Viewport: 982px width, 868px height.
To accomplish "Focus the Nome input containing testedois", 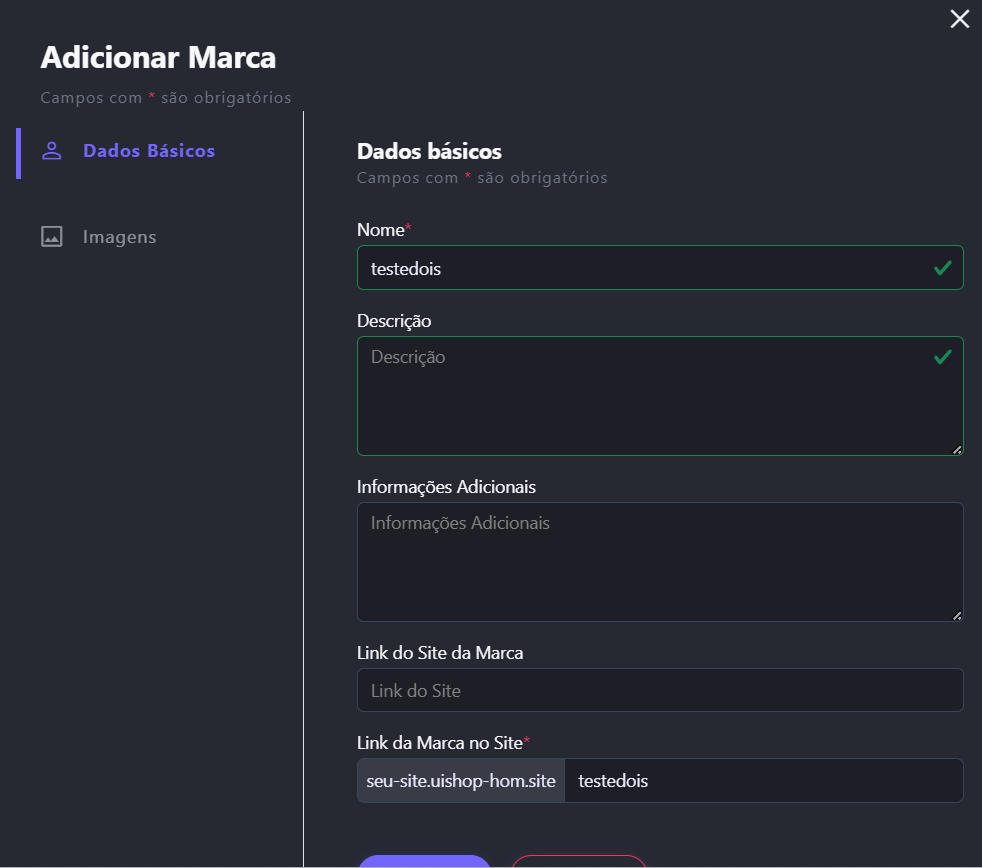I will pos(640,268).
